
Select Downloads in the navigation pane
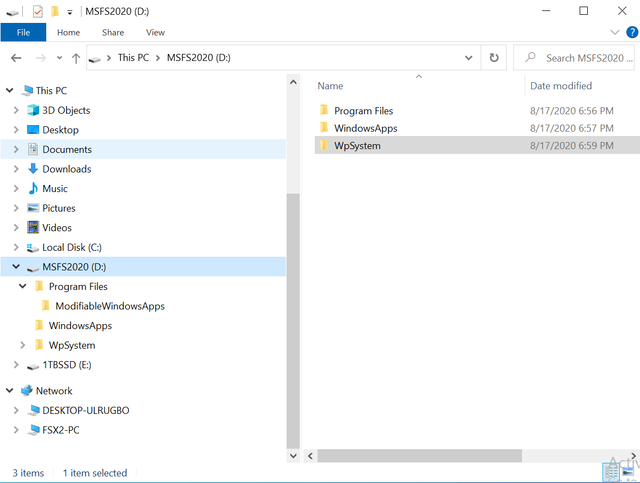tap(67, 169)
